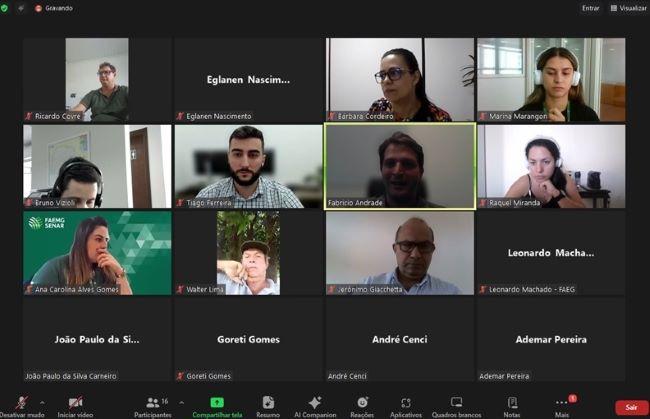Open Aplicativos apps icon

[406, 402]
